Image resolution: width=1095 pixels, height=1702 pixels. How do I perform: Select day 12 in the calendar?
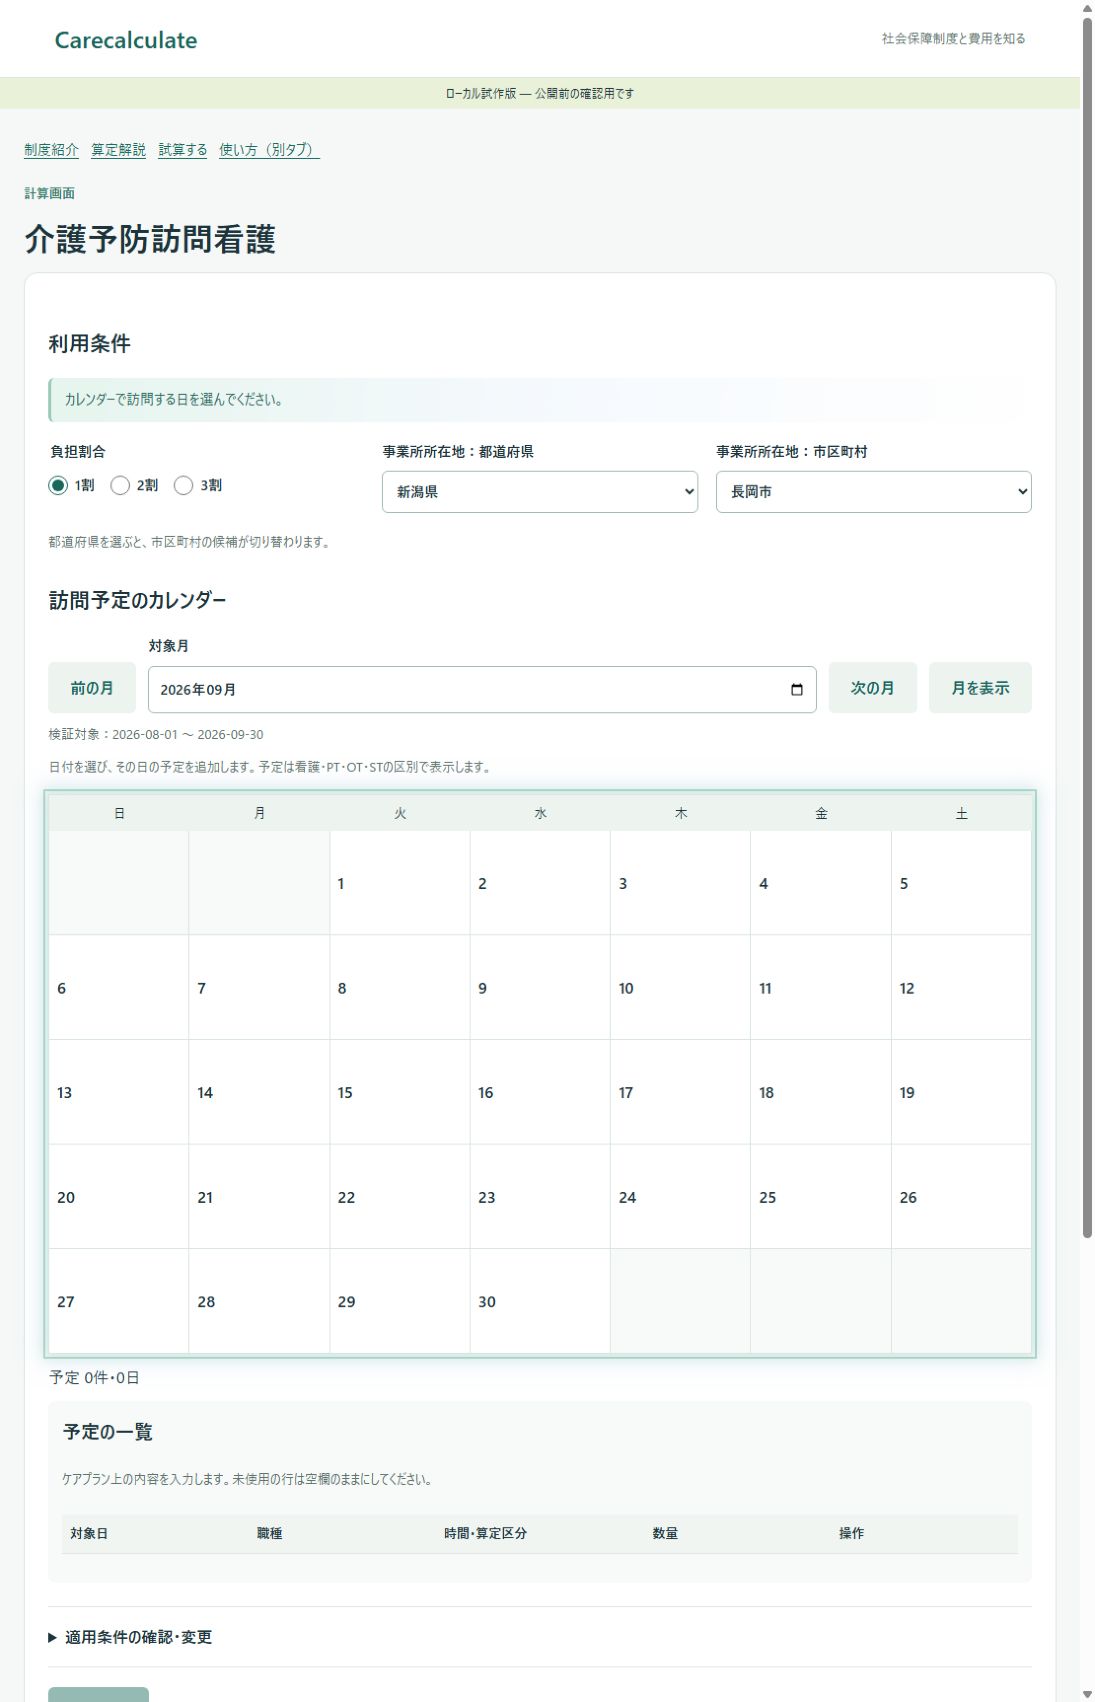click(x=961, y=988)
